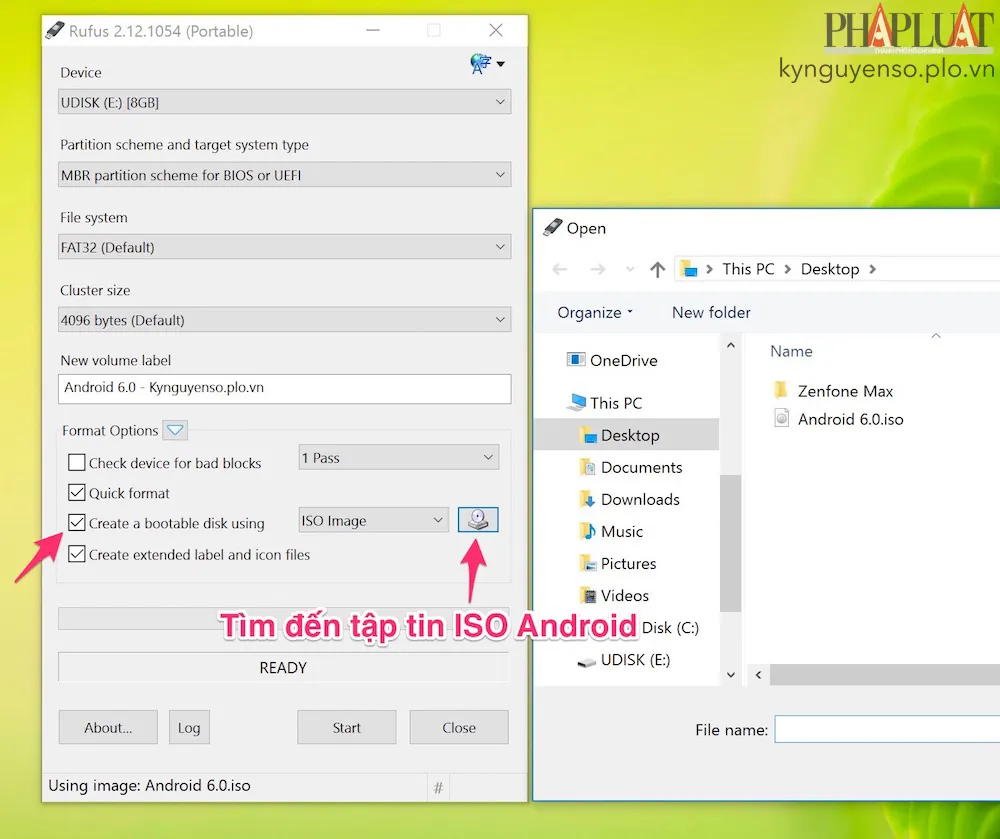
Task: Click the disc icon to select ISO image
Action: 478,520
